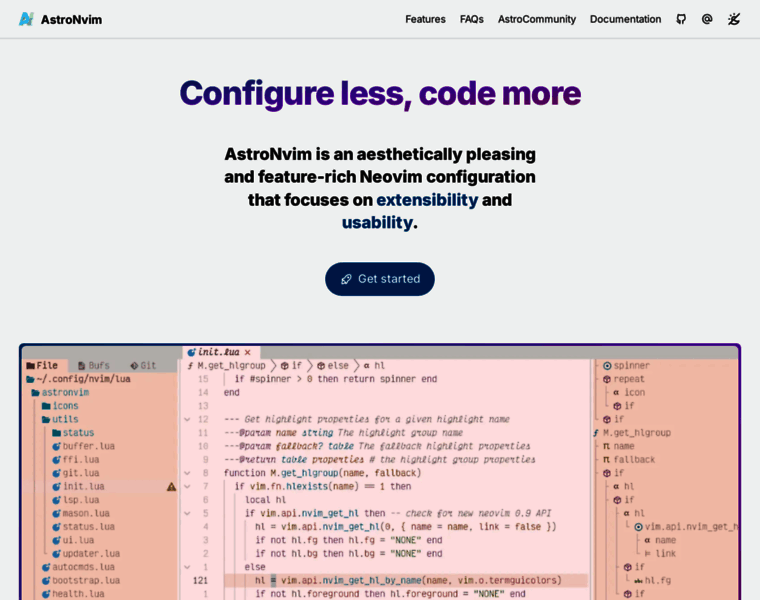The width and height of the screenshot is (760, 600).
Task: Open lsp.lua in file tree
Action: [x=76, y=500]
